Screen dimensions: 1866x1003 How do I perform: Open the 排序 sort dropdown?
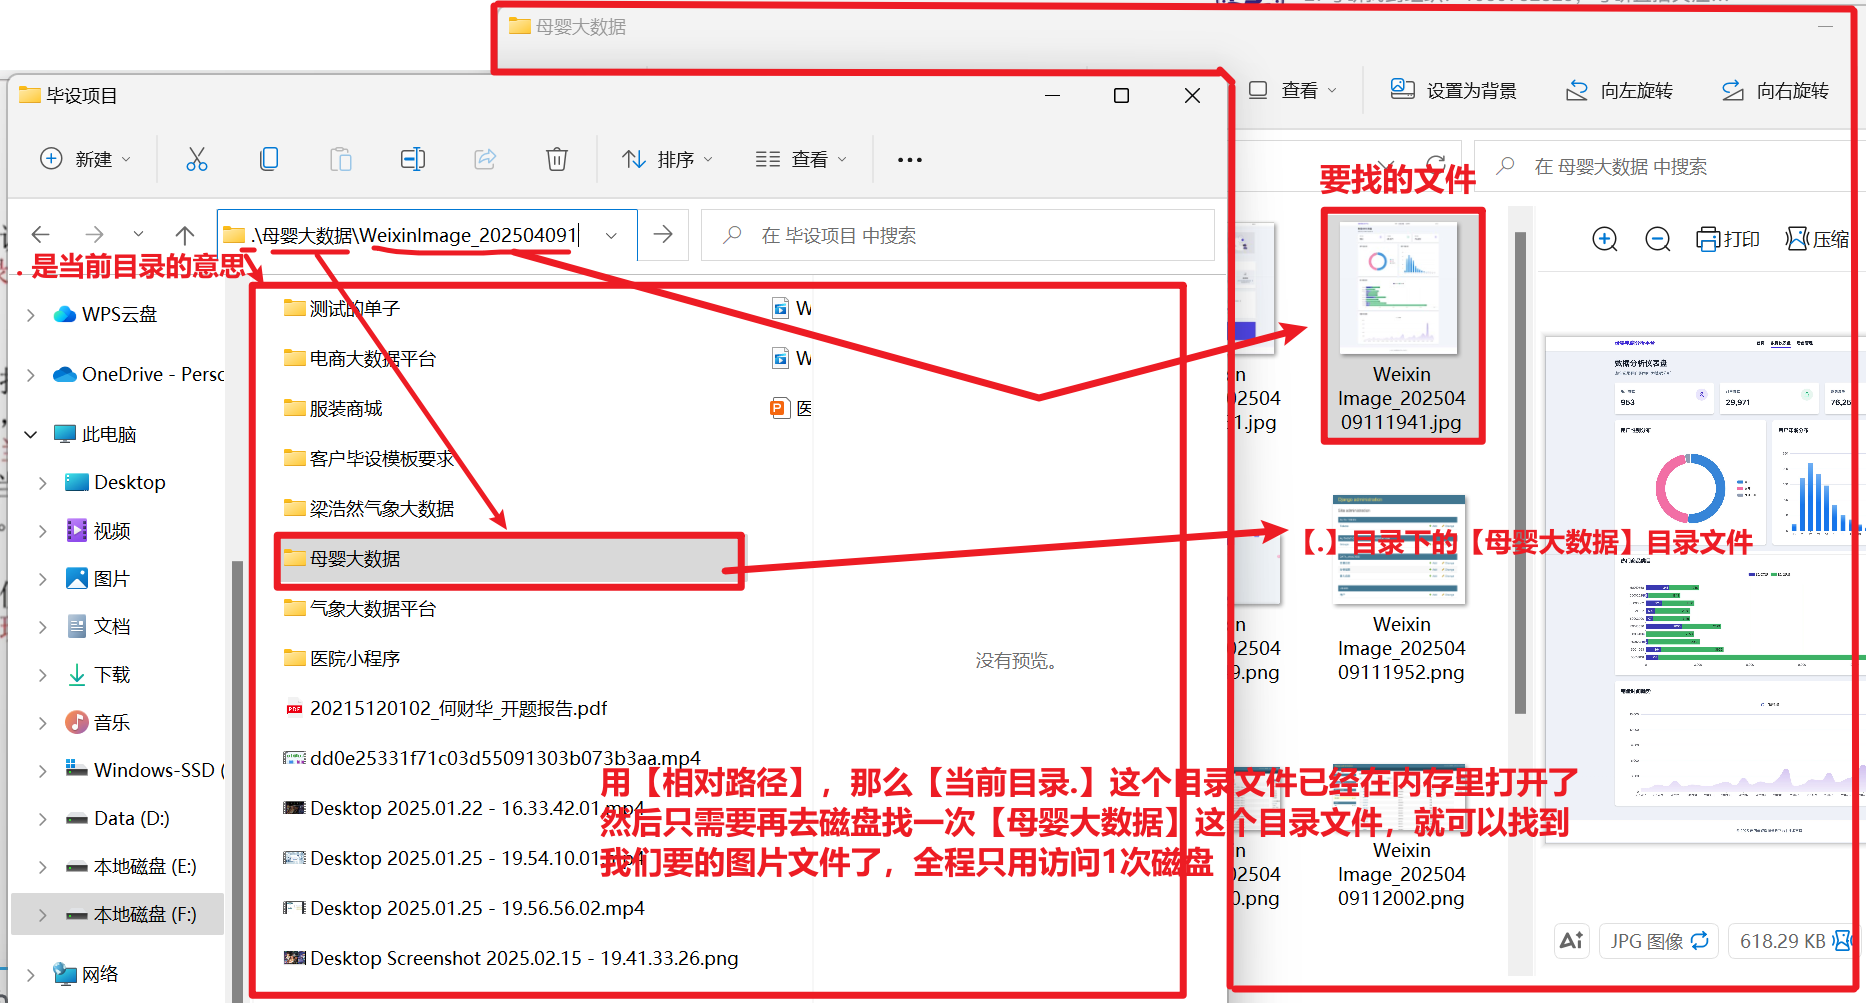pos(668,159)
